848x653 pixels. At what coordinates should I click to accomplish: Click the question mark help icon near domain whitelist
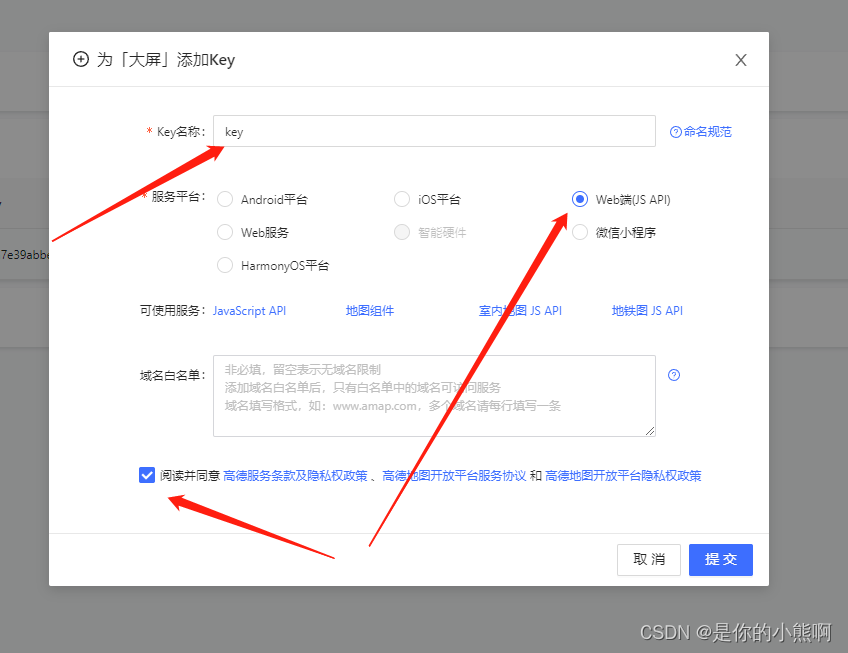(x=673, y=374)
